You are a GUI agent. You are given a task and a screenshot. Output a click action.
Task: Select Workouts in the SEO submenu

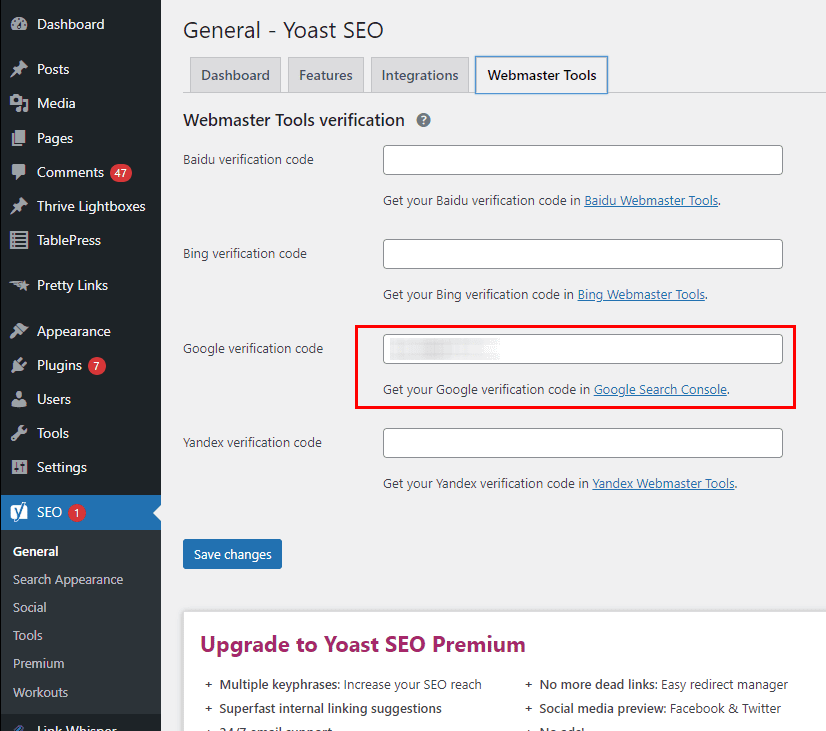(x=40, y=692)
